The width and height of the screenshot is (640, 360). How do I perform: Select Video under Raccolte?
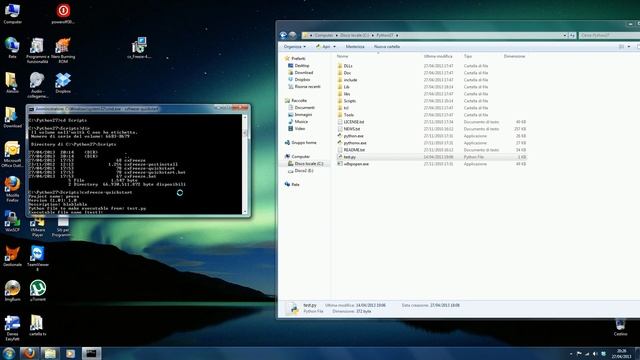[300, 128]
